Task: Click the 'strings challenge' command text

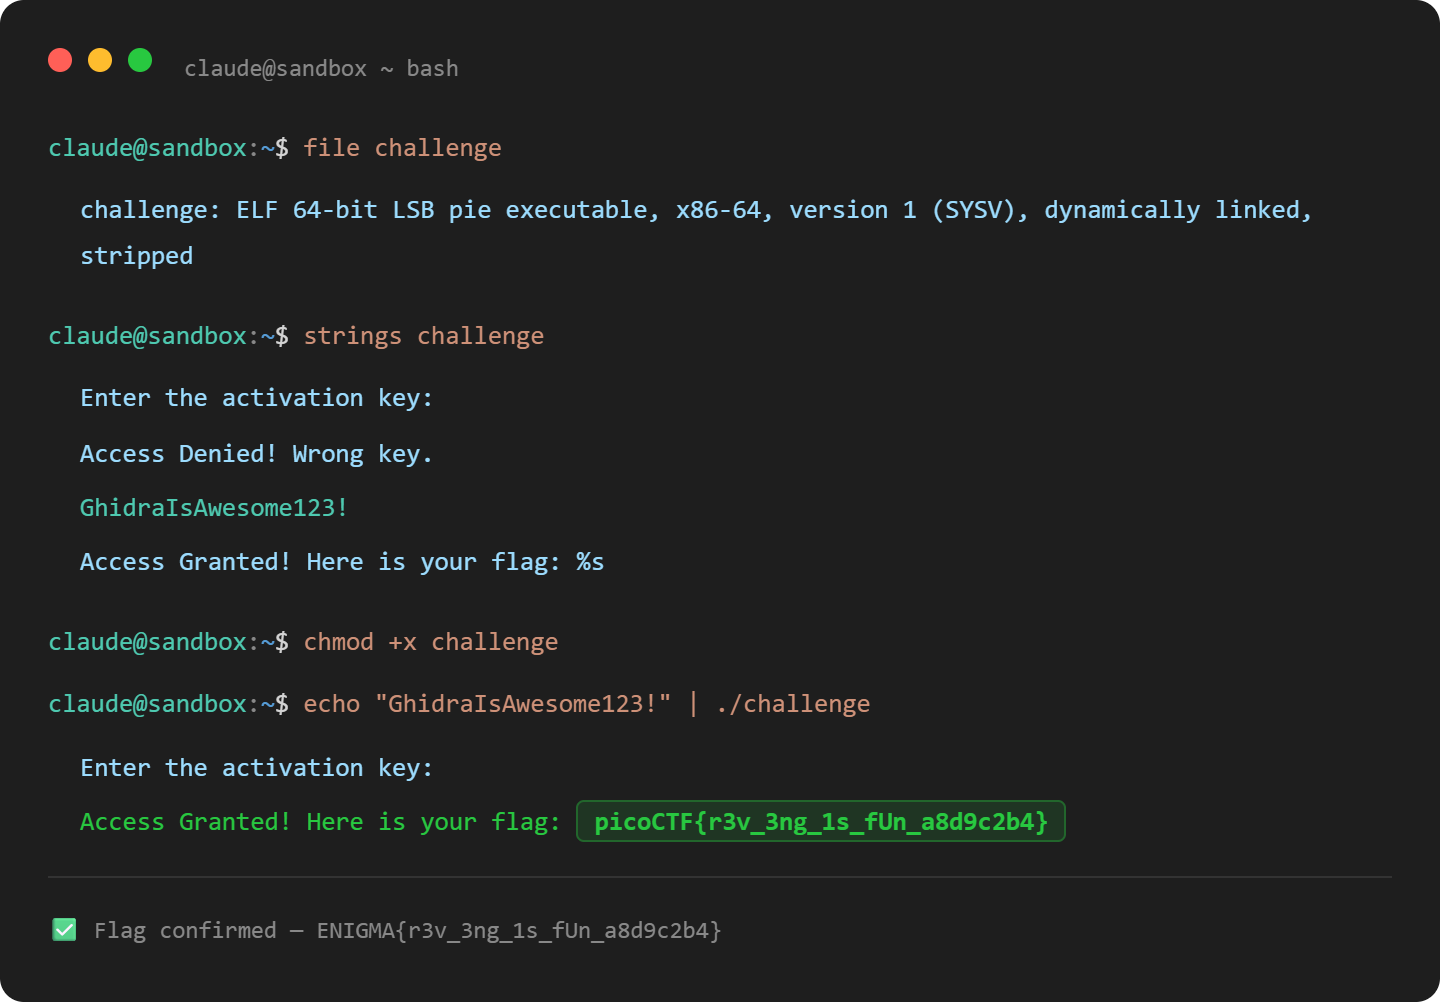Action: tap(423, 336)
